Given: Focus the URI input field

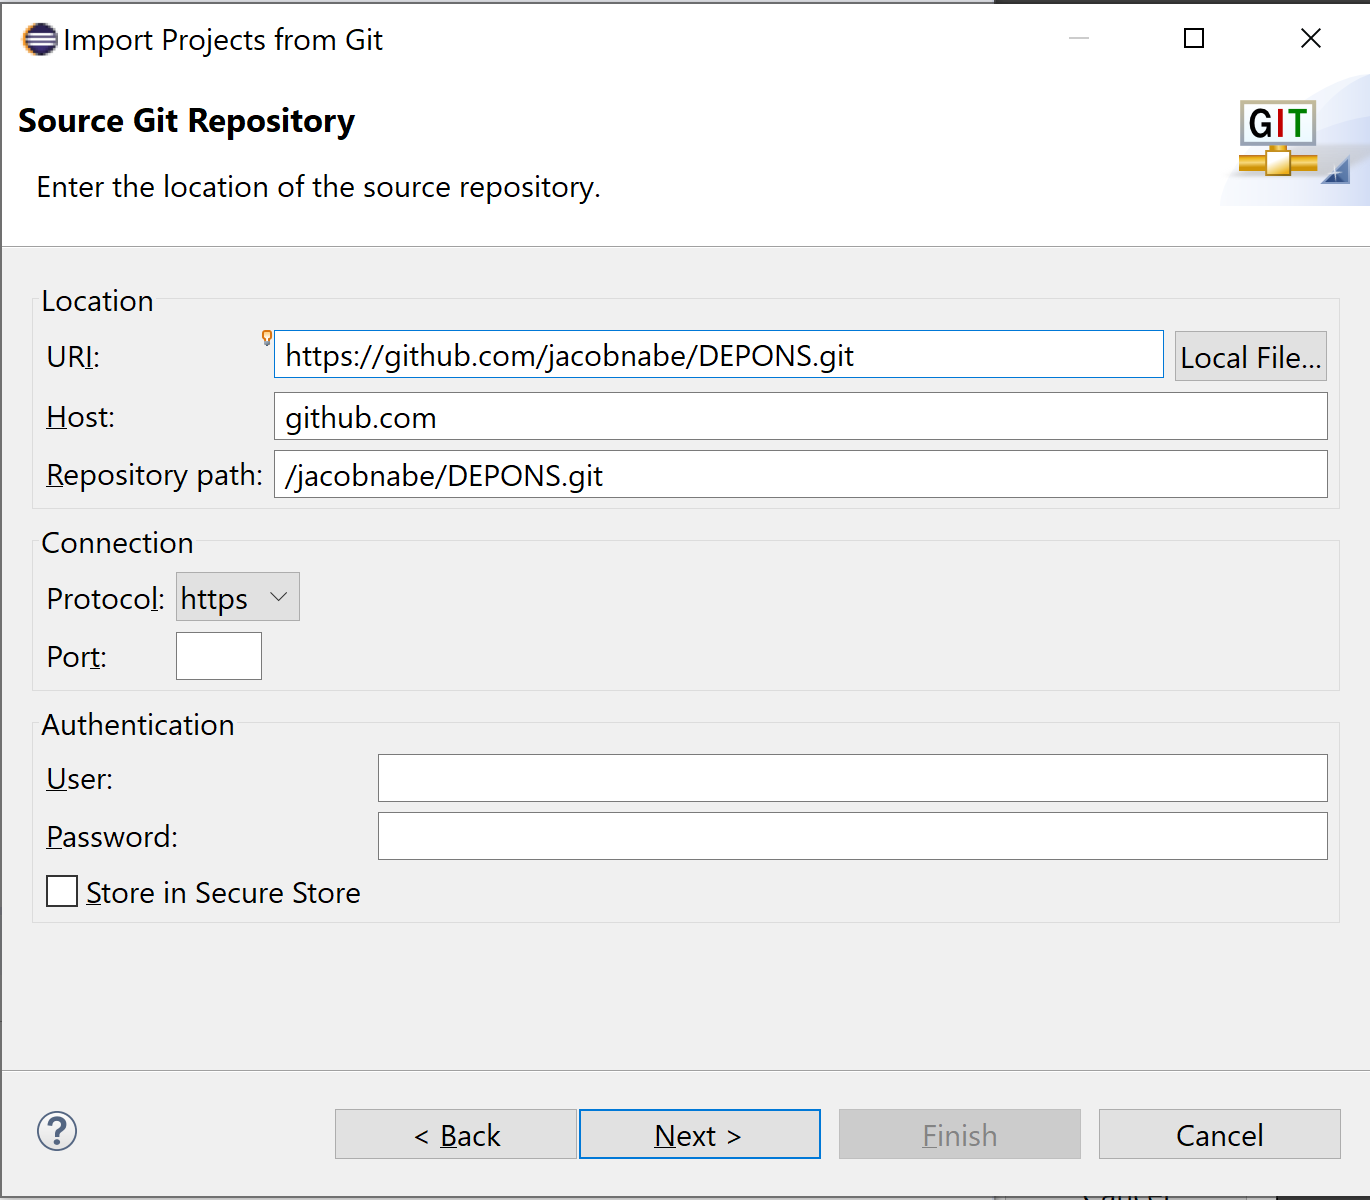Looking at the screenshot, I should [719, 355].
